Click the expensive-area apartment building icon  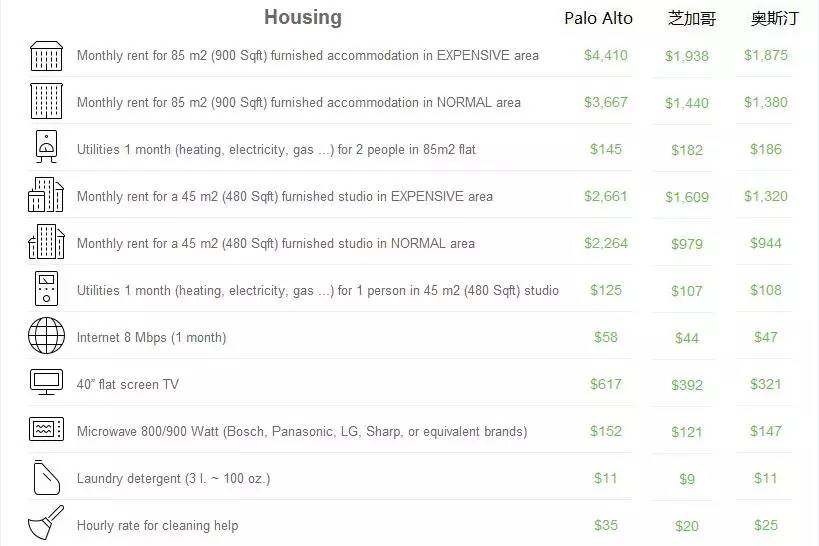[46, 56]
